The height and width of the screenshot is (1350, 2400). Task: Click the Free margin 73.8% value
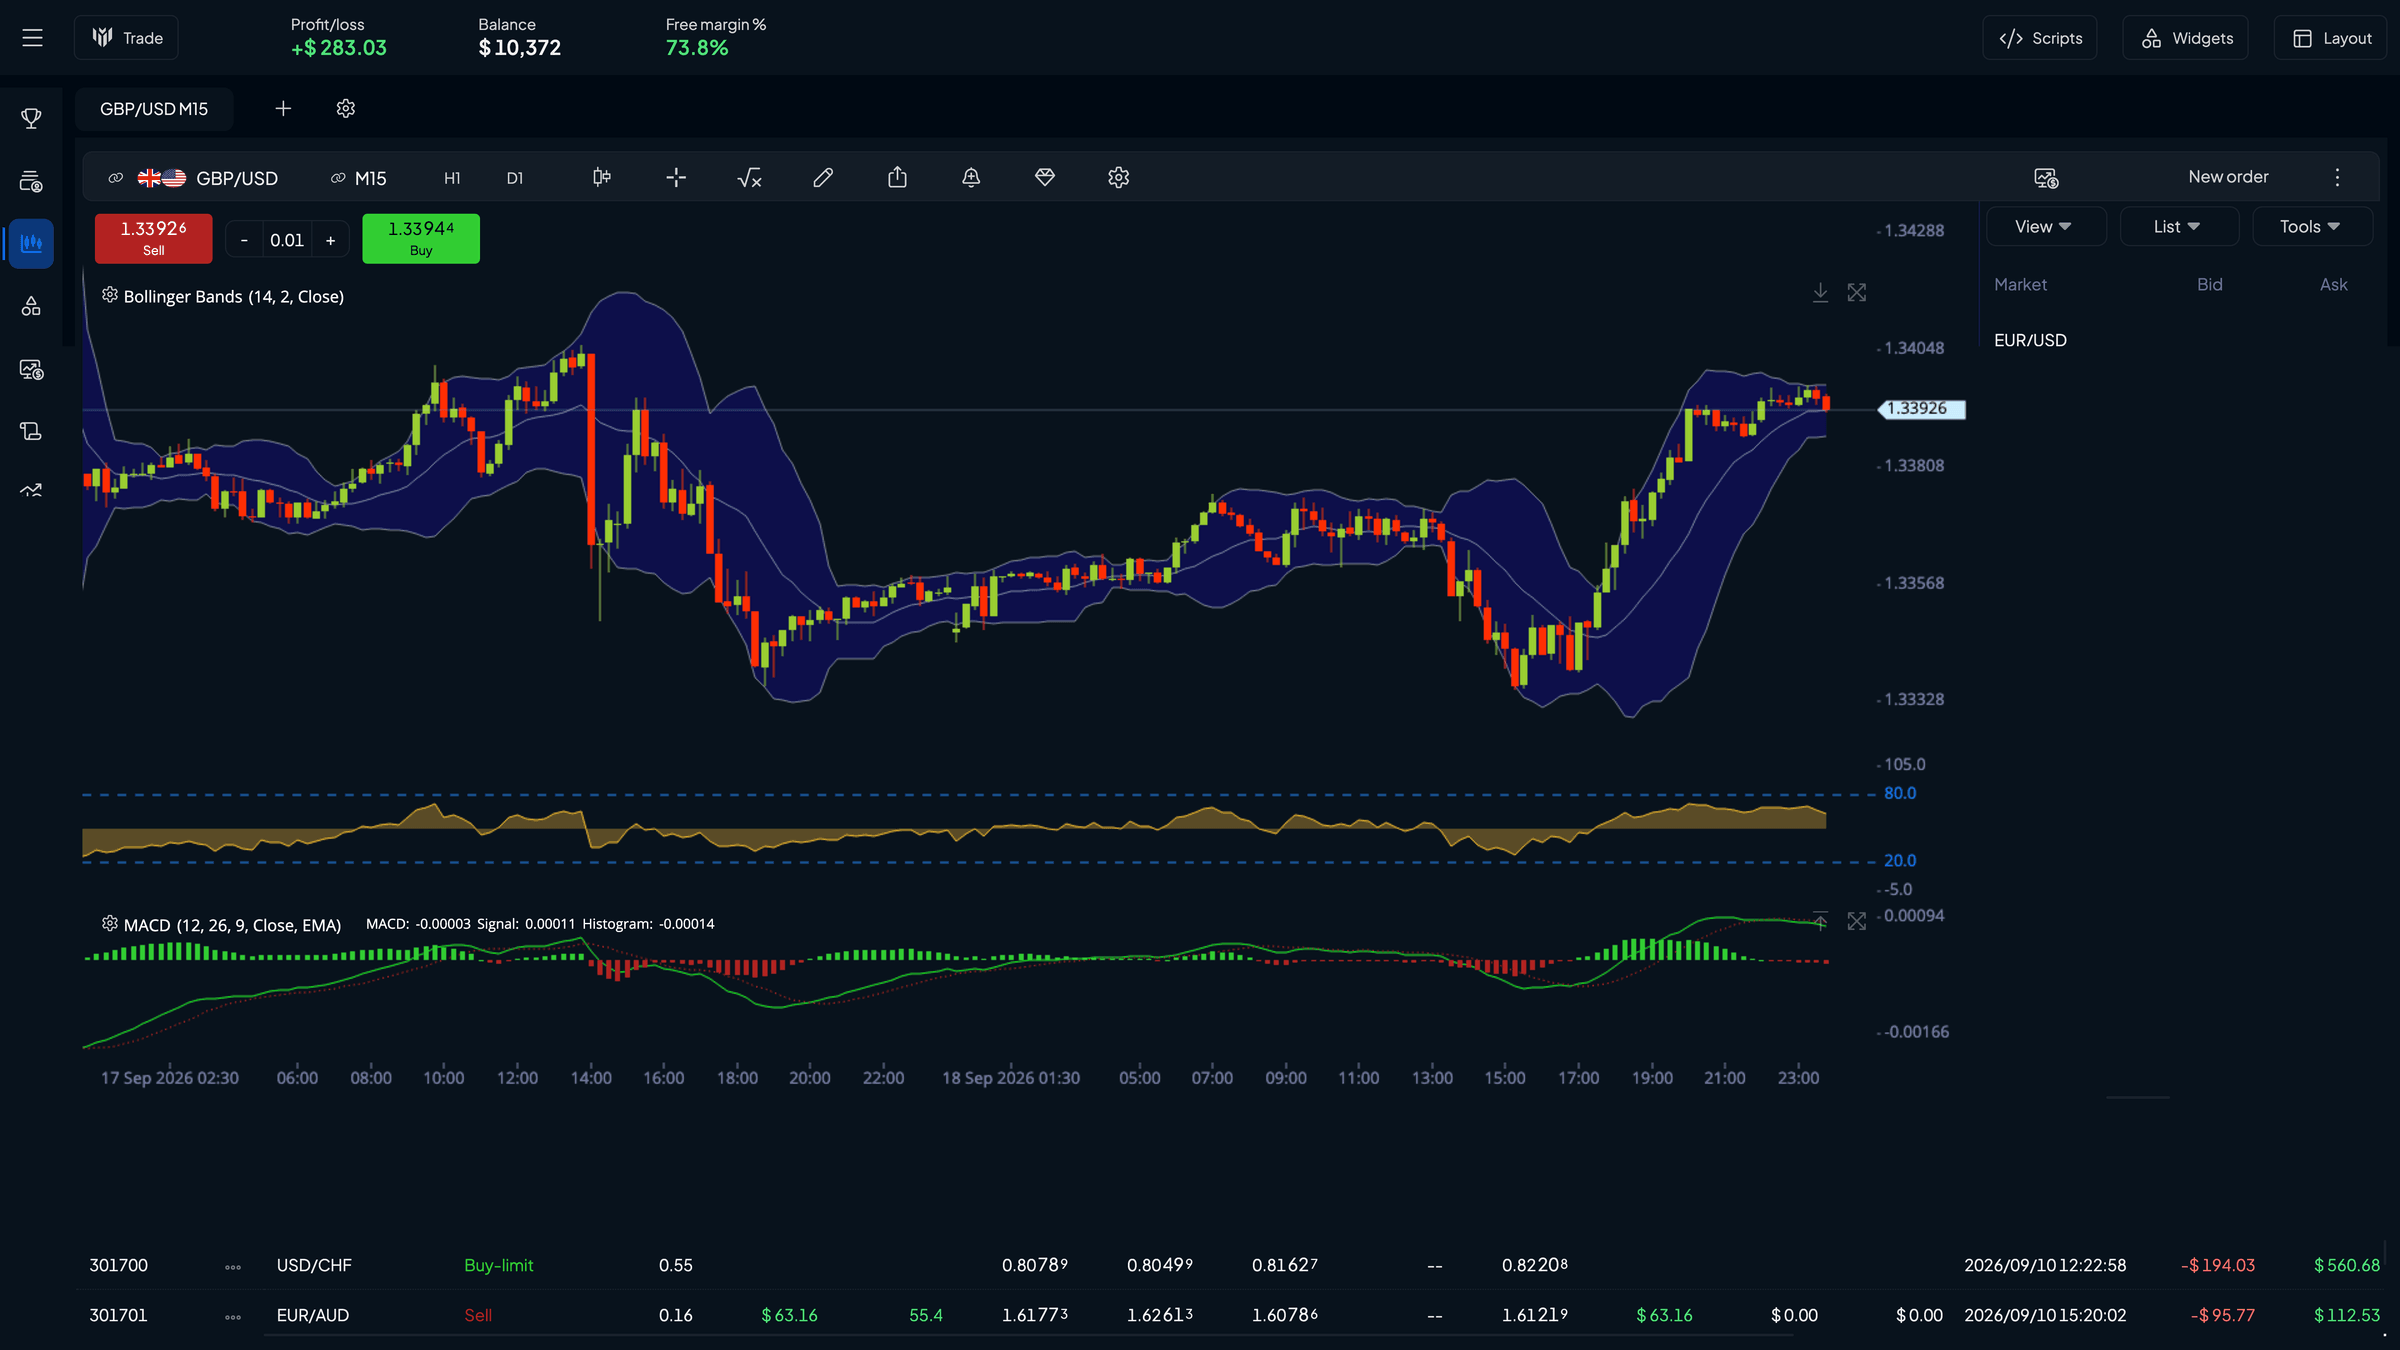point(696,48)
